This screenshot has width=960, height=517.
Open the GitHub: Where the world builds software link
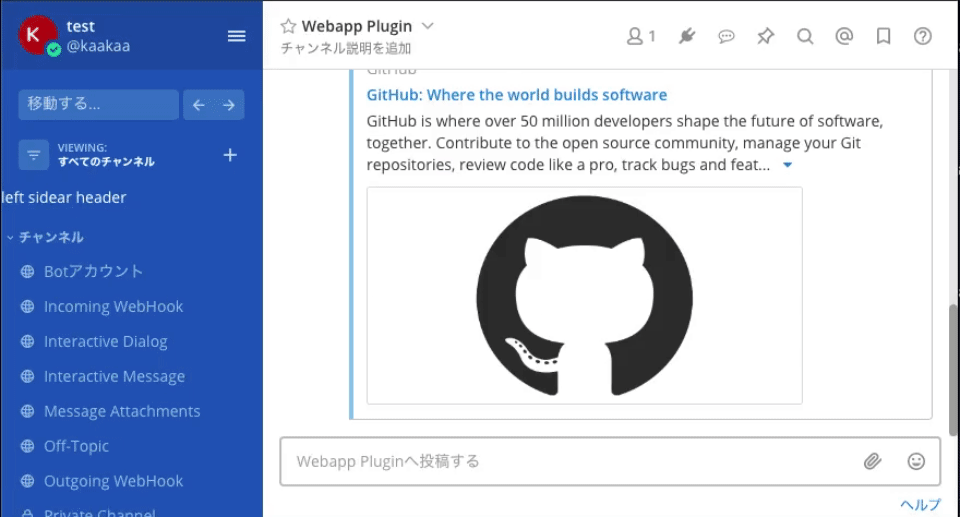(517, 95)
